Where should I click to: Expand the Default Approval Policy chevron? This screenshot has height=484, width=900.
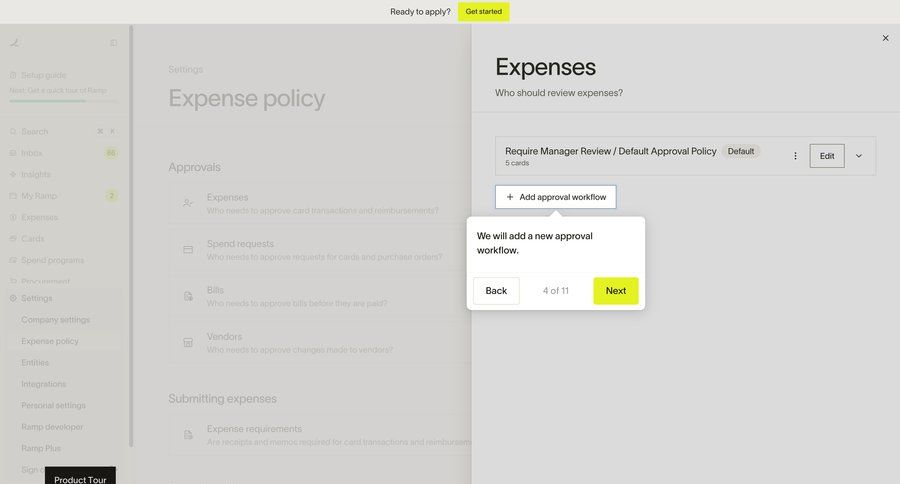click(859, 156)
